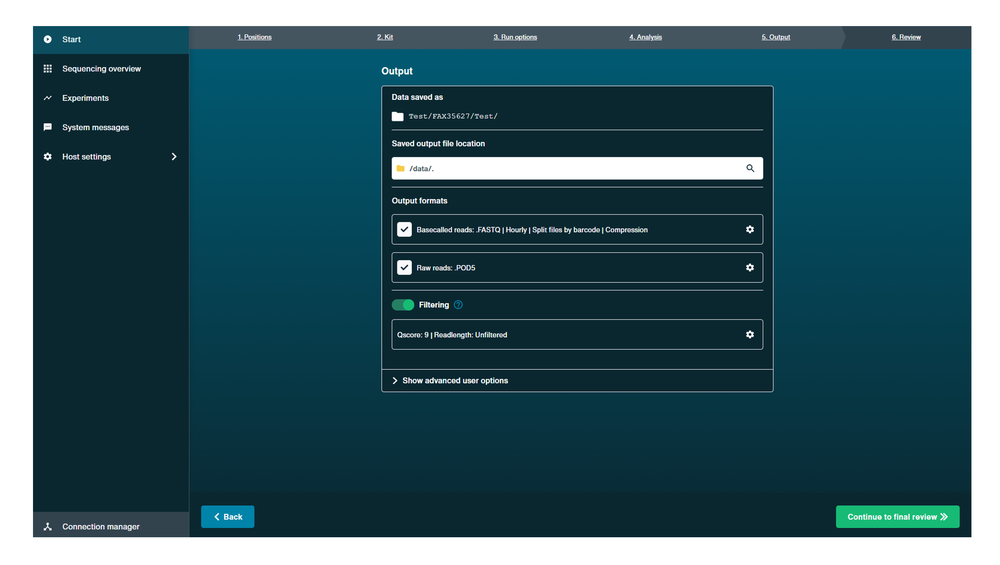Open Connection manager at sidebar bottom
The height and width of the screenshot is (565, 1000).
coord(111,525)
